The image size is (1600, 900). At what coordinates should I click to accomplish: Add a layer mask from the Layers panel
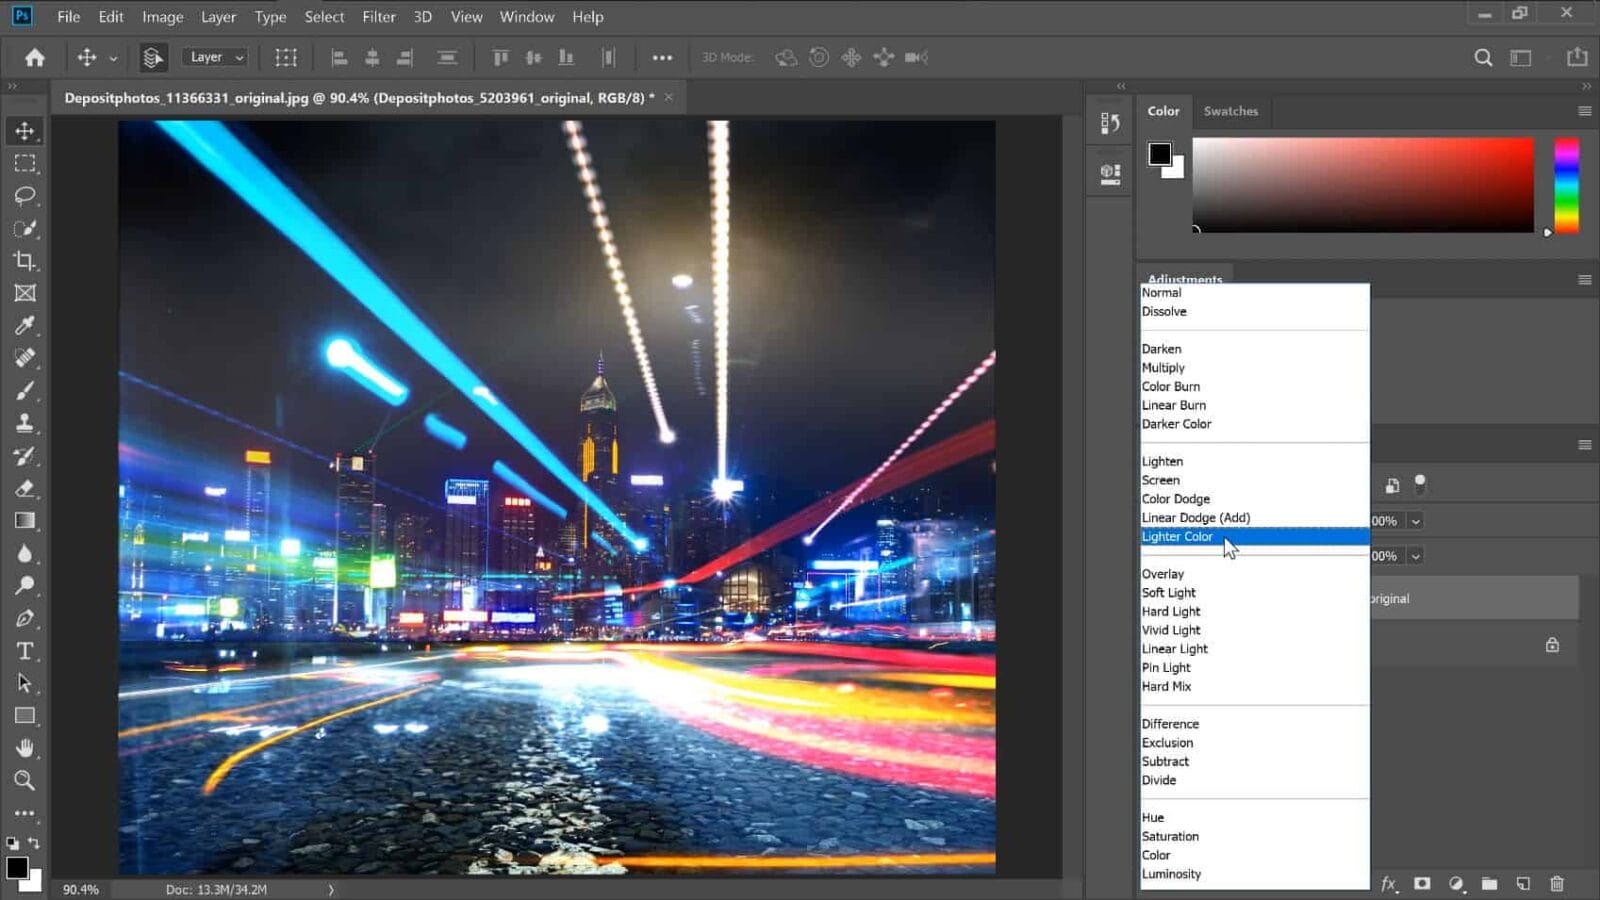(1422, 885)
